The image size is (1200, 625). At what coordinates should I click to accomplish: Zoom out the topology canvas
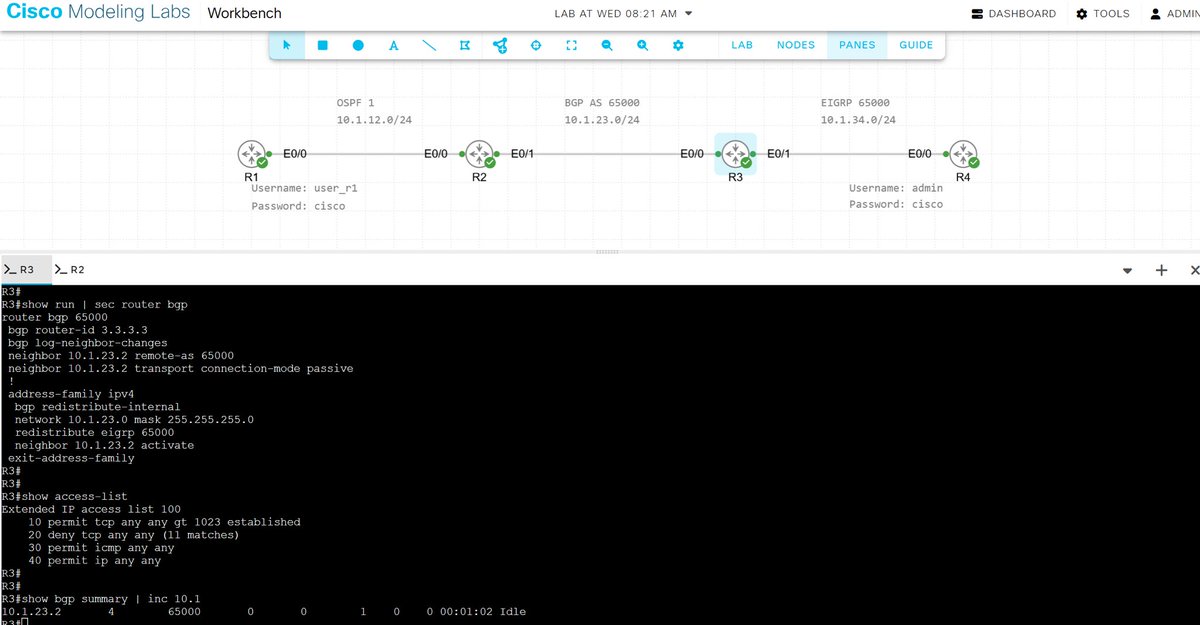[x=607, y=45]
